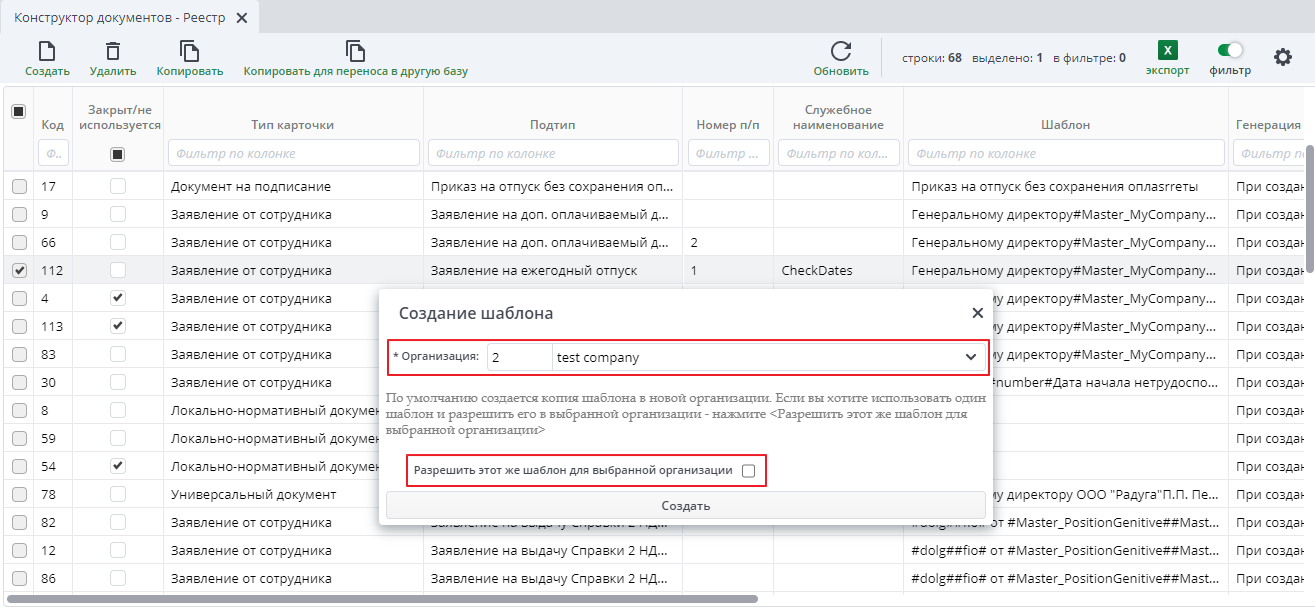Image resolution: width=1315 pixels, height=609 pixels.
Task: Toggle the select-all checkbox in header
Action: click(18, 112)
